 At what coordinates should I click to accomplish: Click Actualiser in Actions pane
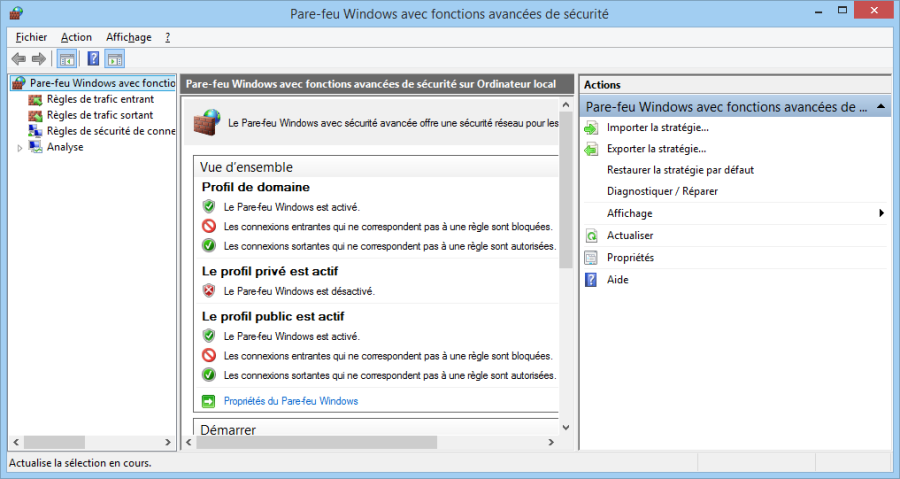[630, 236]
